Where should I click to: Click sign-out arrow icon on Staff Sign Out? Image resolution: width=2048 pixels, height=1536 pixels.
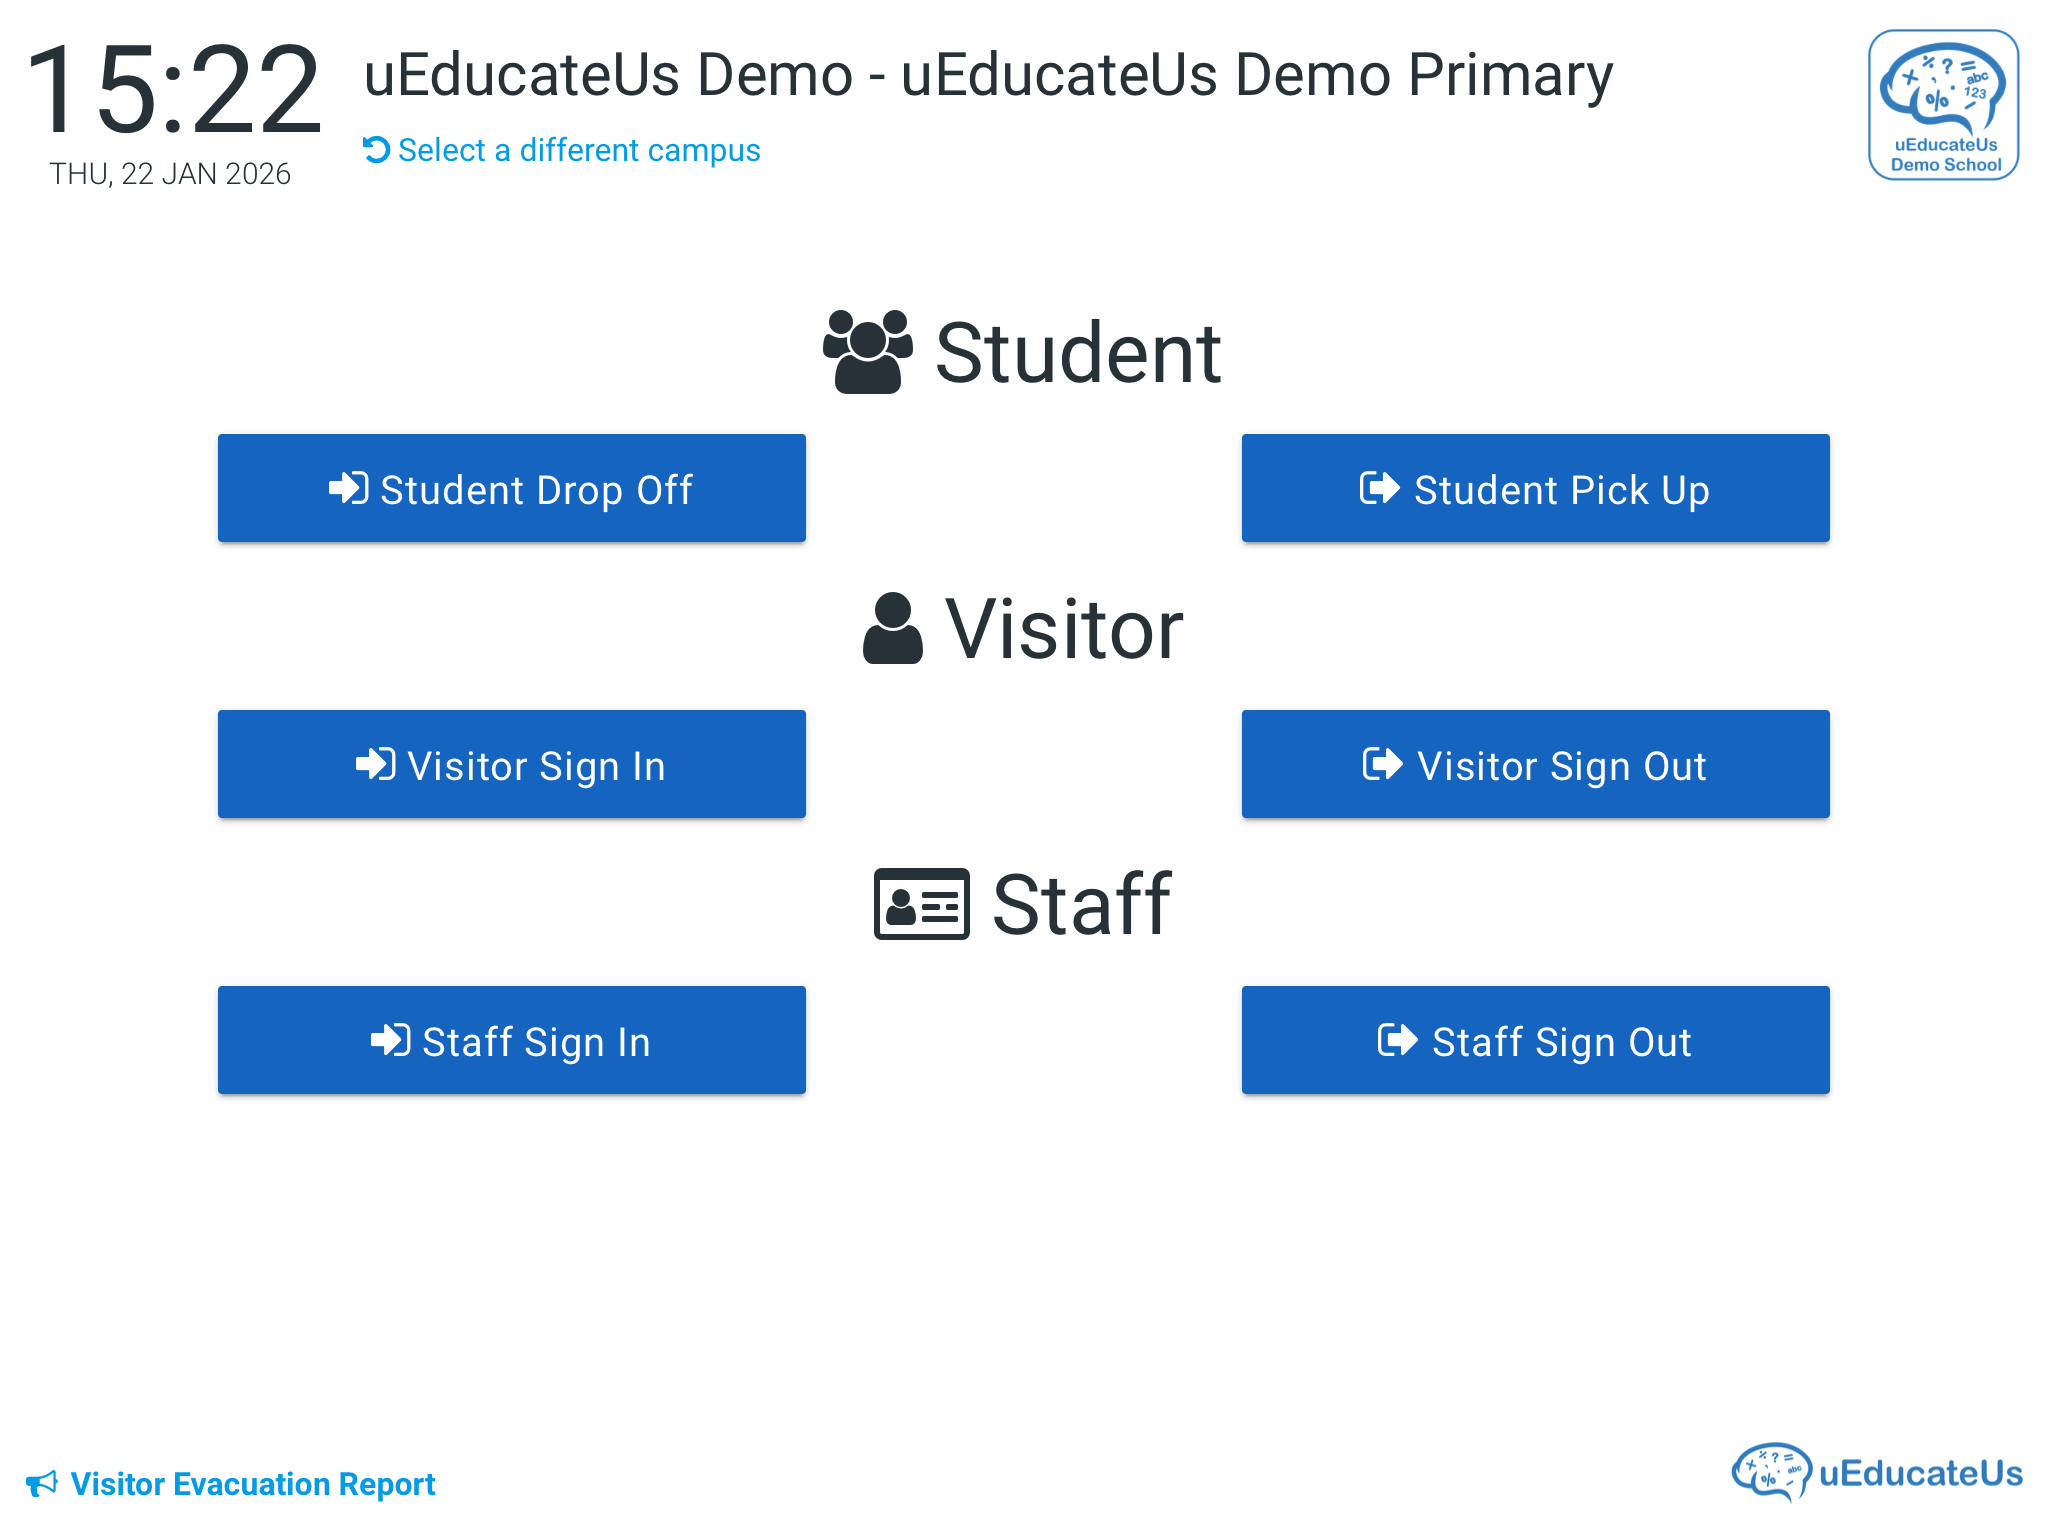[x=1397, y=1041]
